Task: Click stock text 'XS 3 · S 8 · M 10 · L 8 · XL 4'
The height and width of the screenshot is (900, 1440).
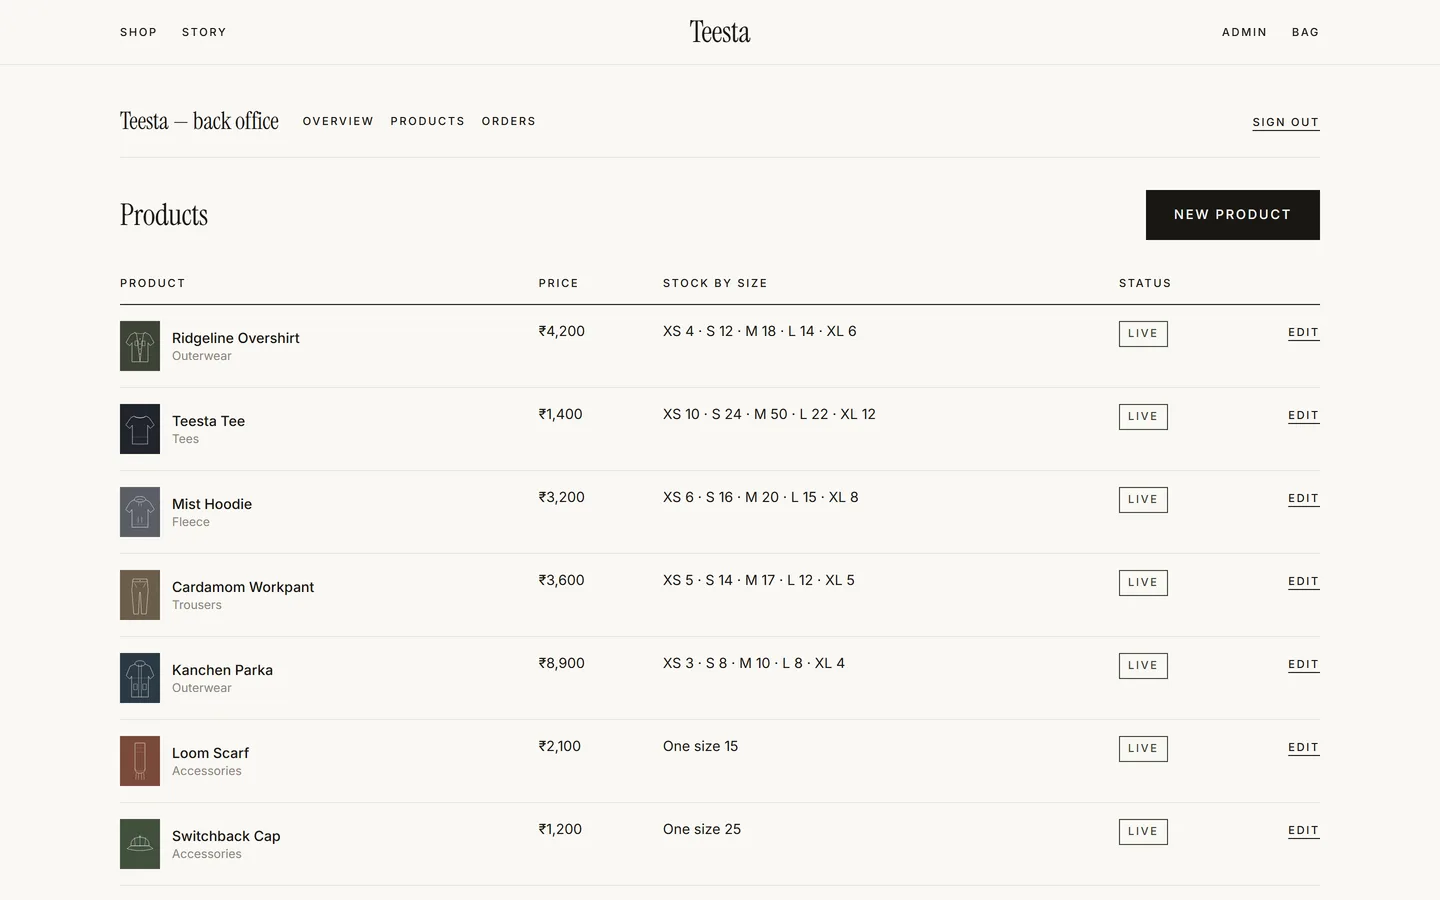Action: coord(754,663)
